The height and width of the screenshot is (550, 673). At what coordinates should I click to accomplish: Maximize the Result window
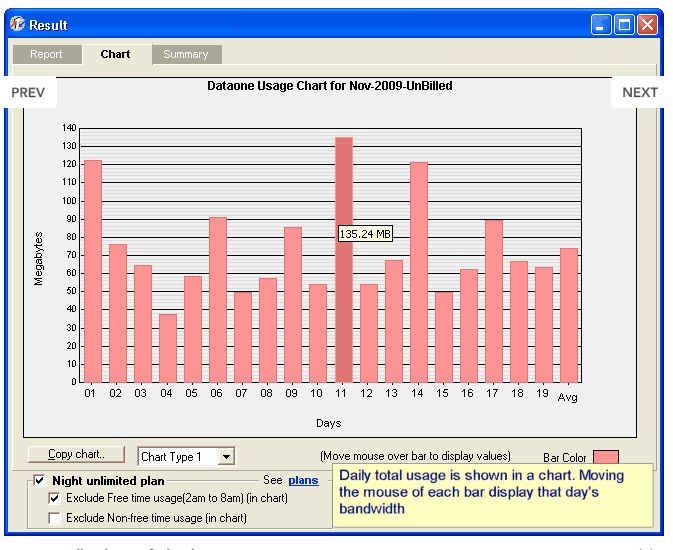pyautogui.click(x=624, y=24)
